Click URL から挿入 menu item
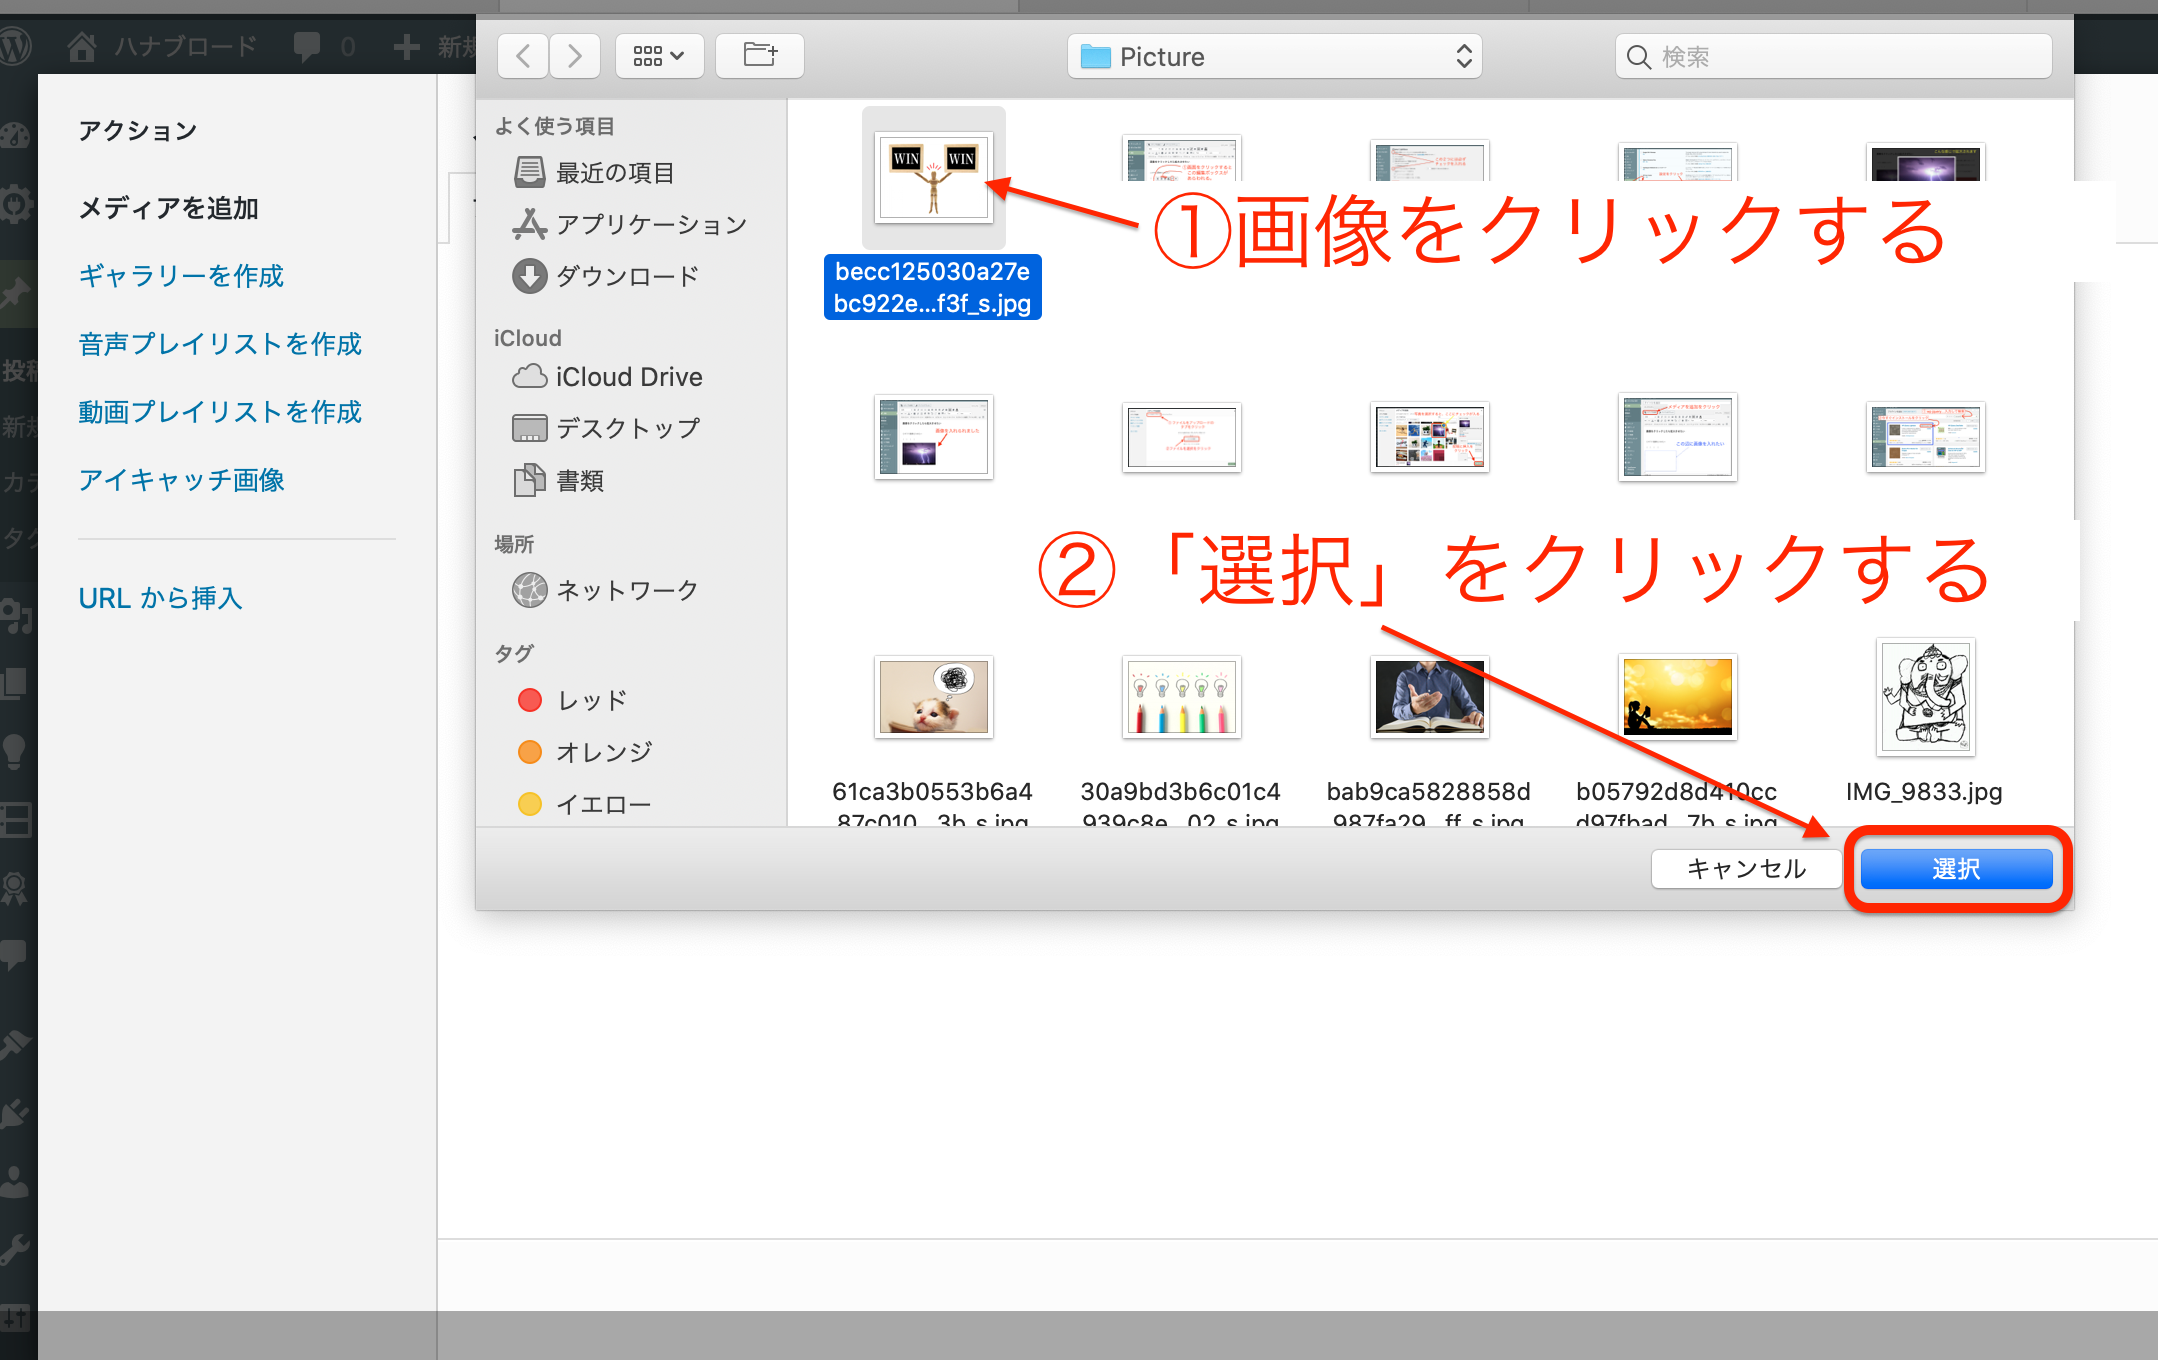This screenshot has height=1360, width=2158. 160,598
